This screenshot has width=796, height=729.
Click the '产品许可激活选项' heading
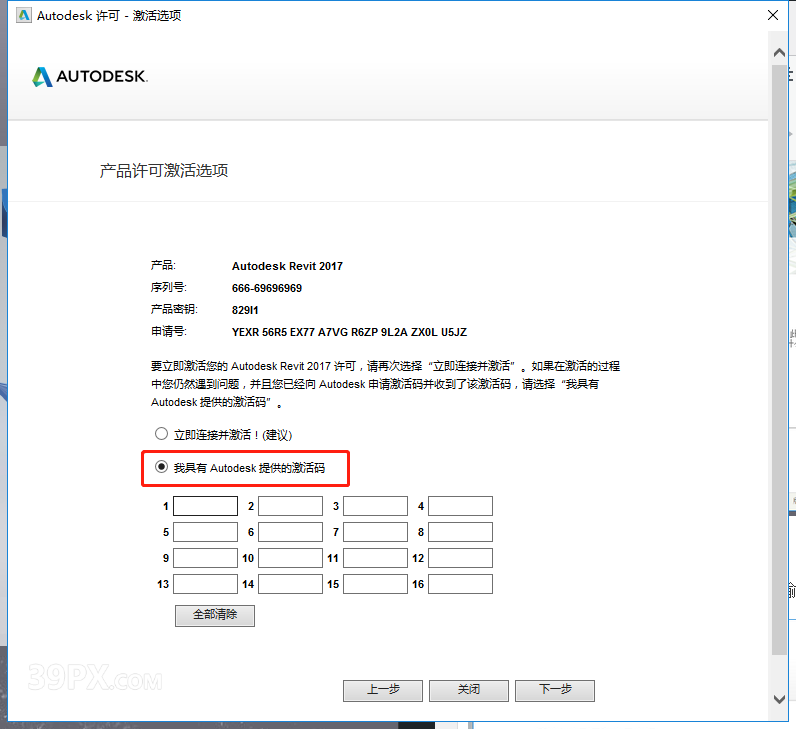tap(163, 171)
